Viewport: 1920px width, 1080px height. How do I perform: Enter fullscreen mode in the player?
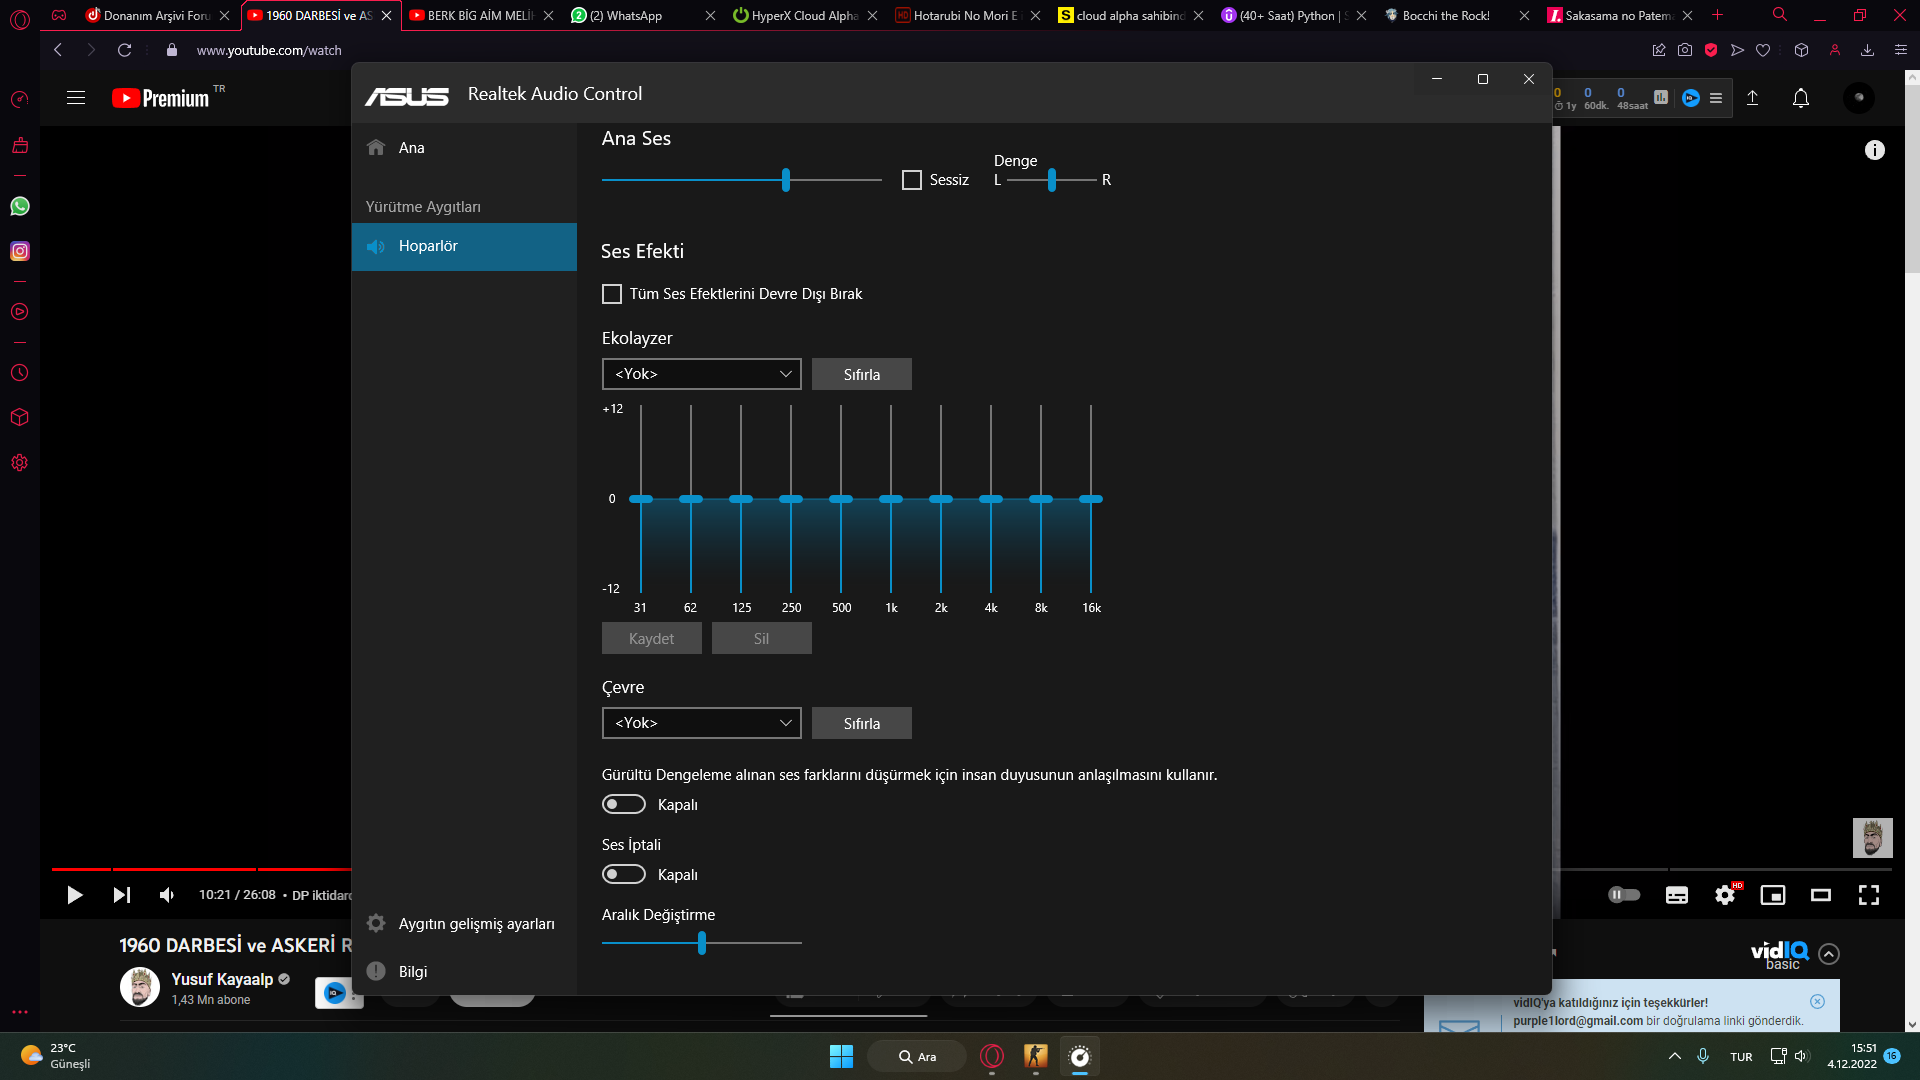coord(1868,895)
